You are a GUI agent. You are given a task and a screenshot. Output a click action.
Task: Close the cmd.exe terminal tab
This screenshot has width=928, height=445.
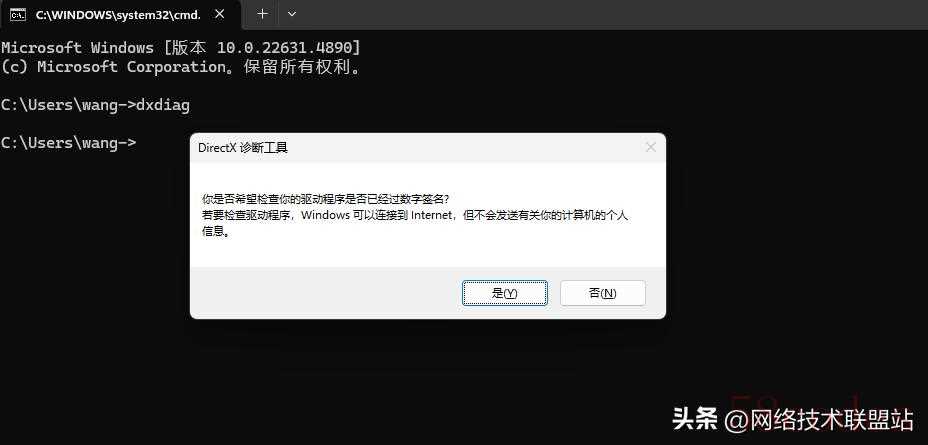(x=219, y=14)
